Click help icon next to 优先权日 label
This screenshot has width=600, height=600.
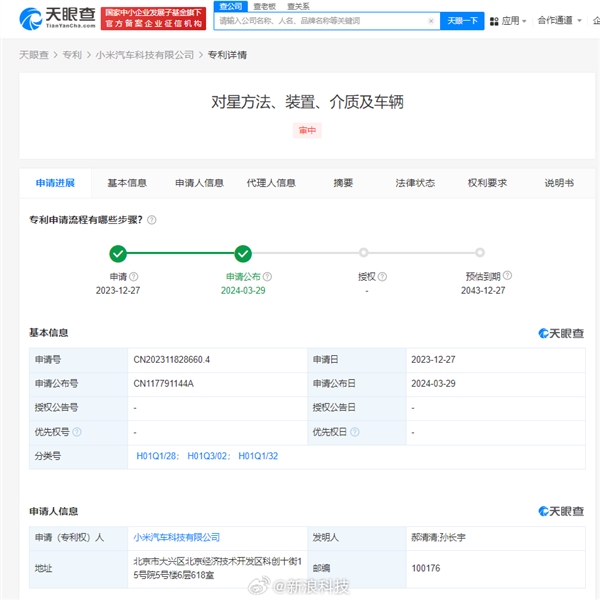(355, 432)
